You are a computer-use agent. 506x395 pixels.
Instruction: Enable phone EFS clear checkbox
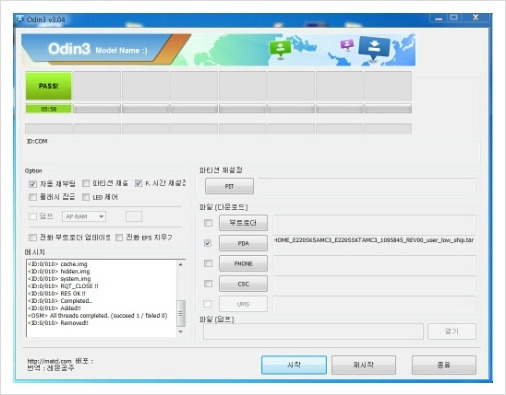pyautogui.click(x=119, y=237)
